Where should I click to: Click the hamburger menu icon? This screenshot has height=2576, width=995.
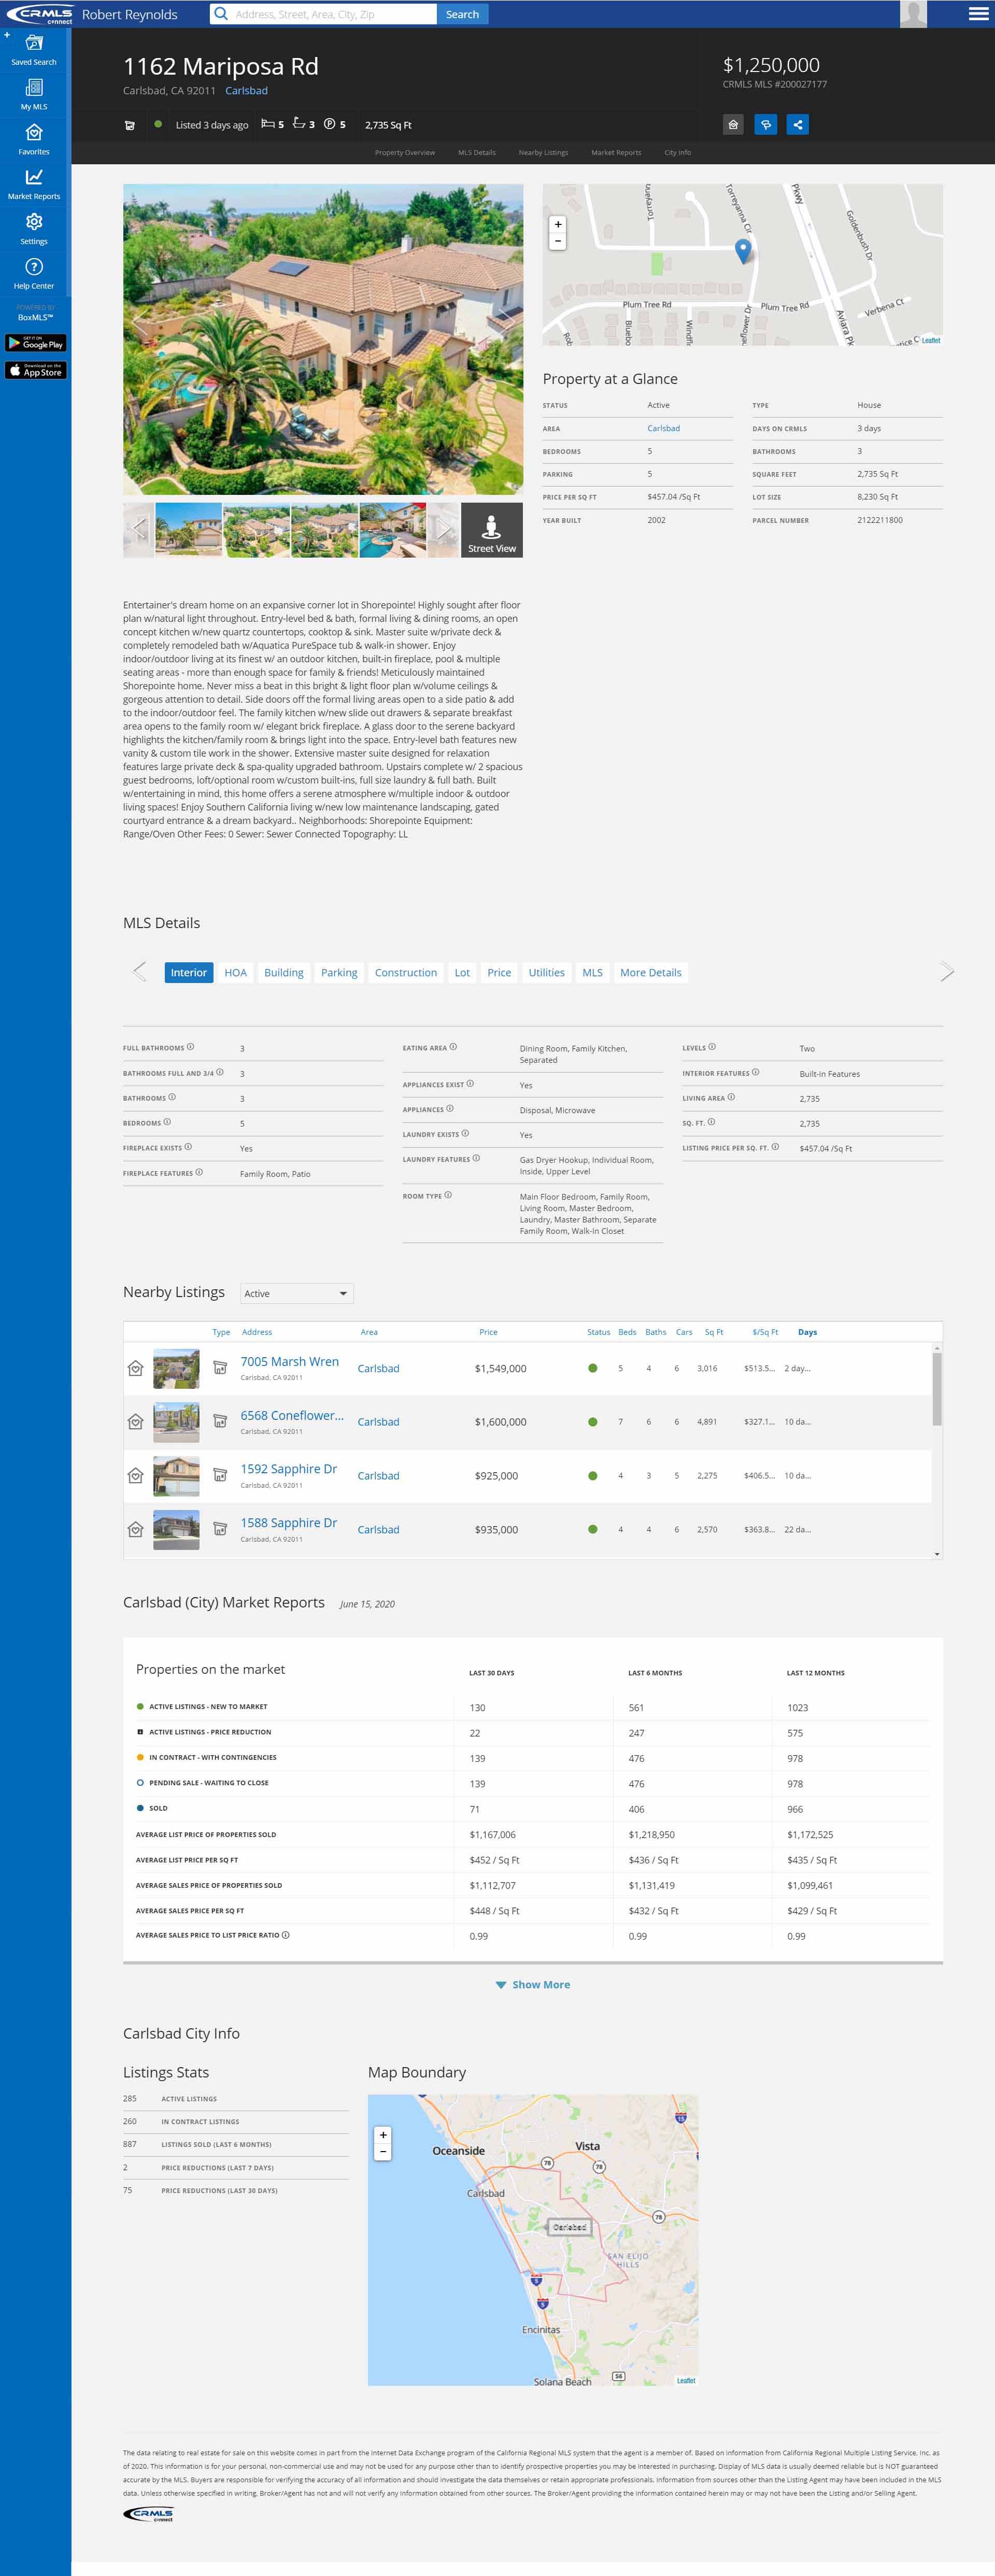click(977, 14)
